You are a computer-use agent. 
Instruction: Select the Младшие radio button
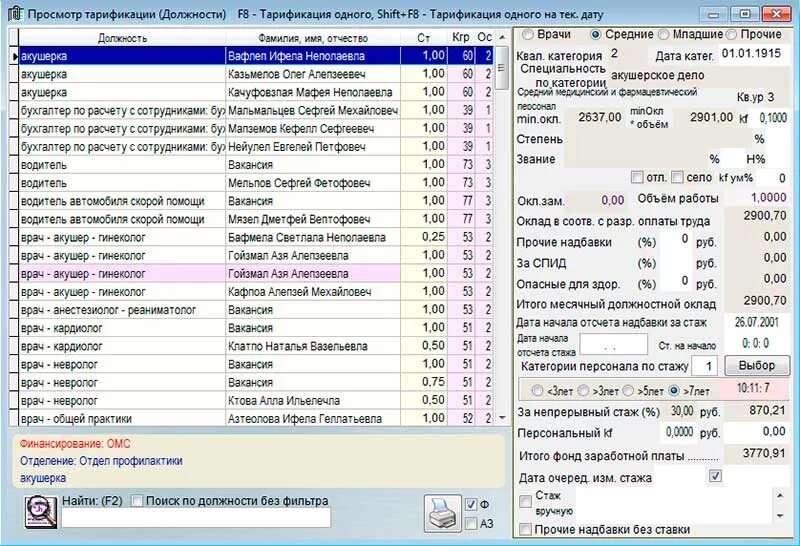(663, 35)
